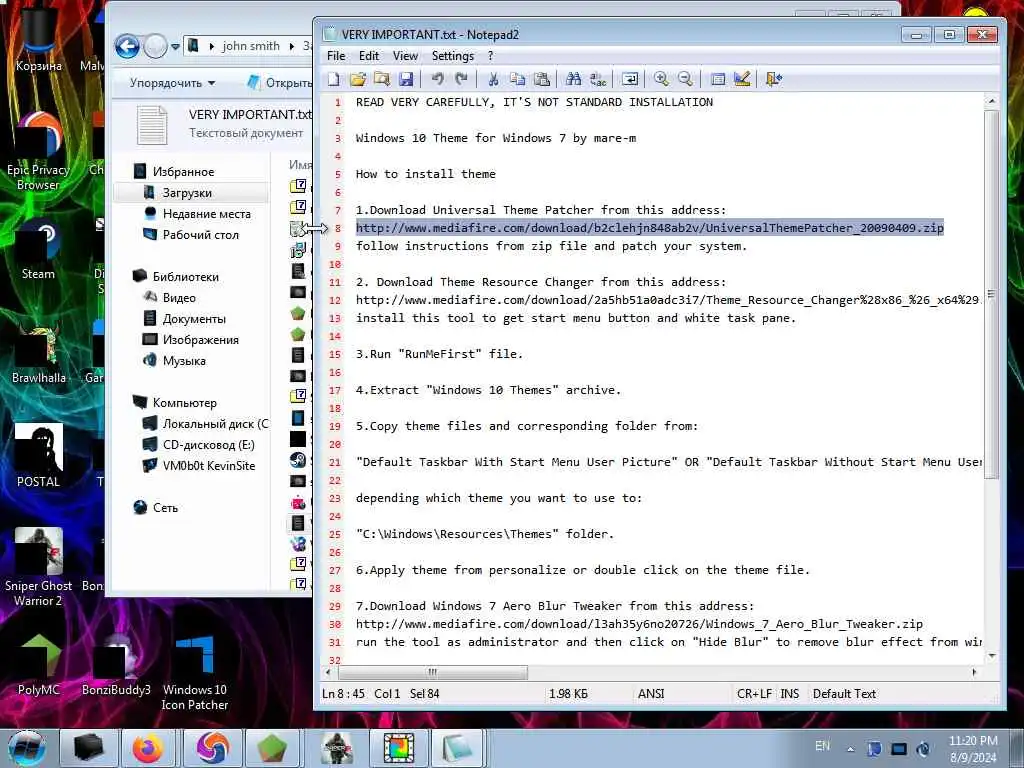The image size is (1024, 768).
Task: Open CD-дисковод (E:) in Explorer sidebar
Action: (x=208, y=445)
